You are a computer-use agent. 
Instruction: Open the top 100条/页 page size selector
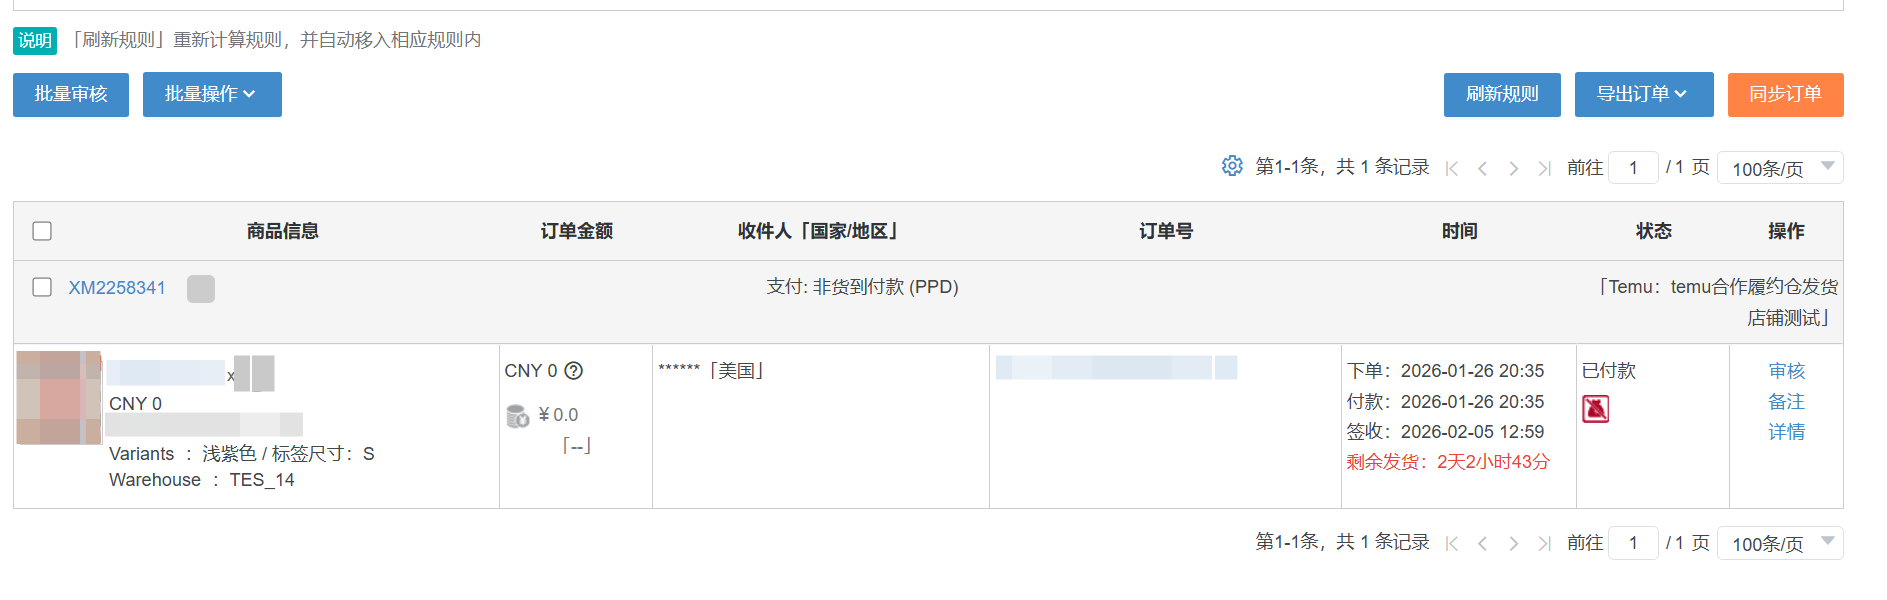tap(1779, 168)
